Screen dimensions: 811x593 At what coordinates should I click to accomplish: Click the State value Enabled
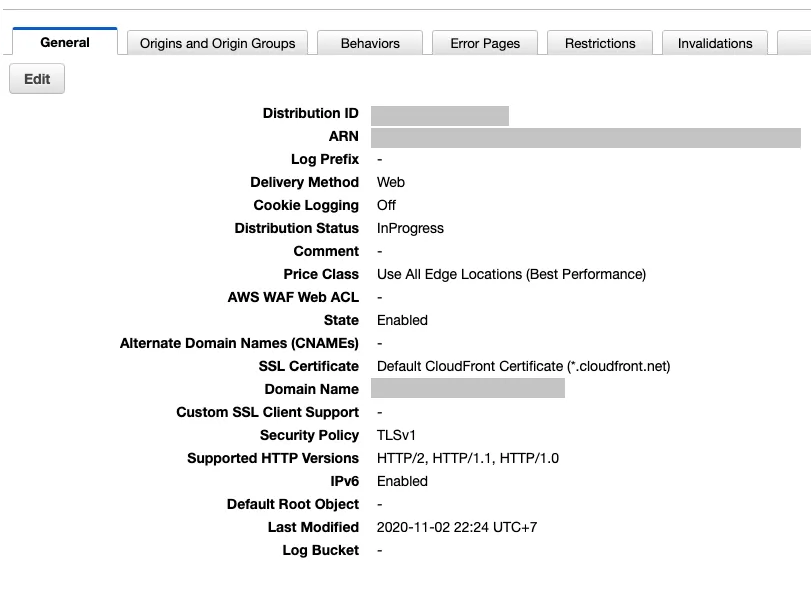pyautogui.click(x=402, y=320)
